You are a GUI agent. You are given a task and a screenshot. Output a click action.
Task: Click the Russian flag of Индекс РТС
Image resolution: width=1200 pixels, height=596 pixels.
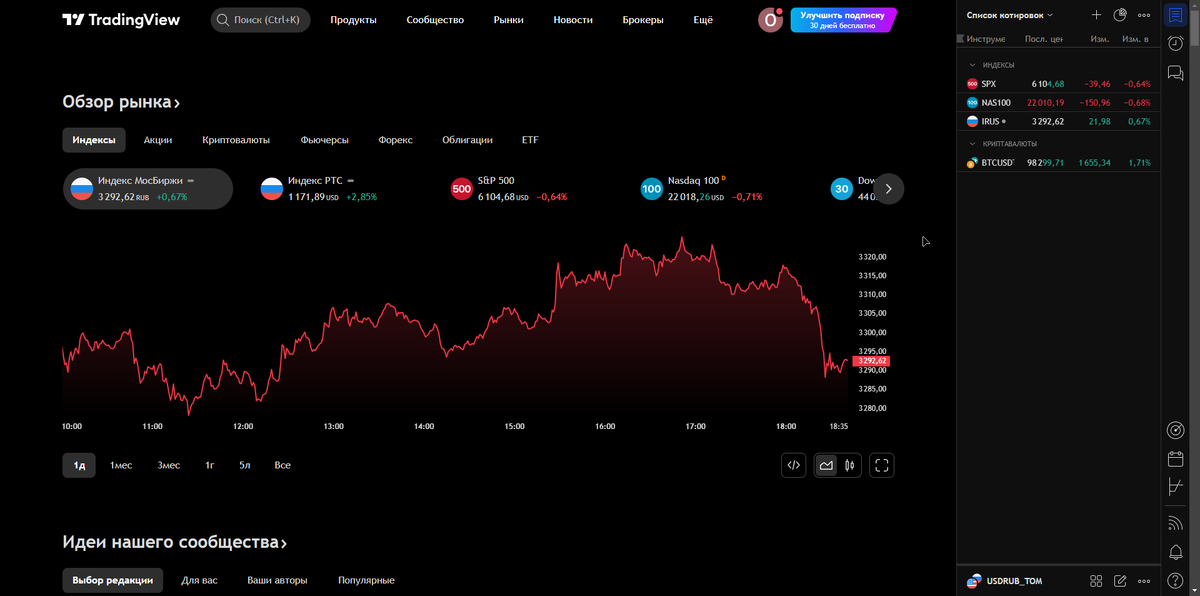coord(271,188)
